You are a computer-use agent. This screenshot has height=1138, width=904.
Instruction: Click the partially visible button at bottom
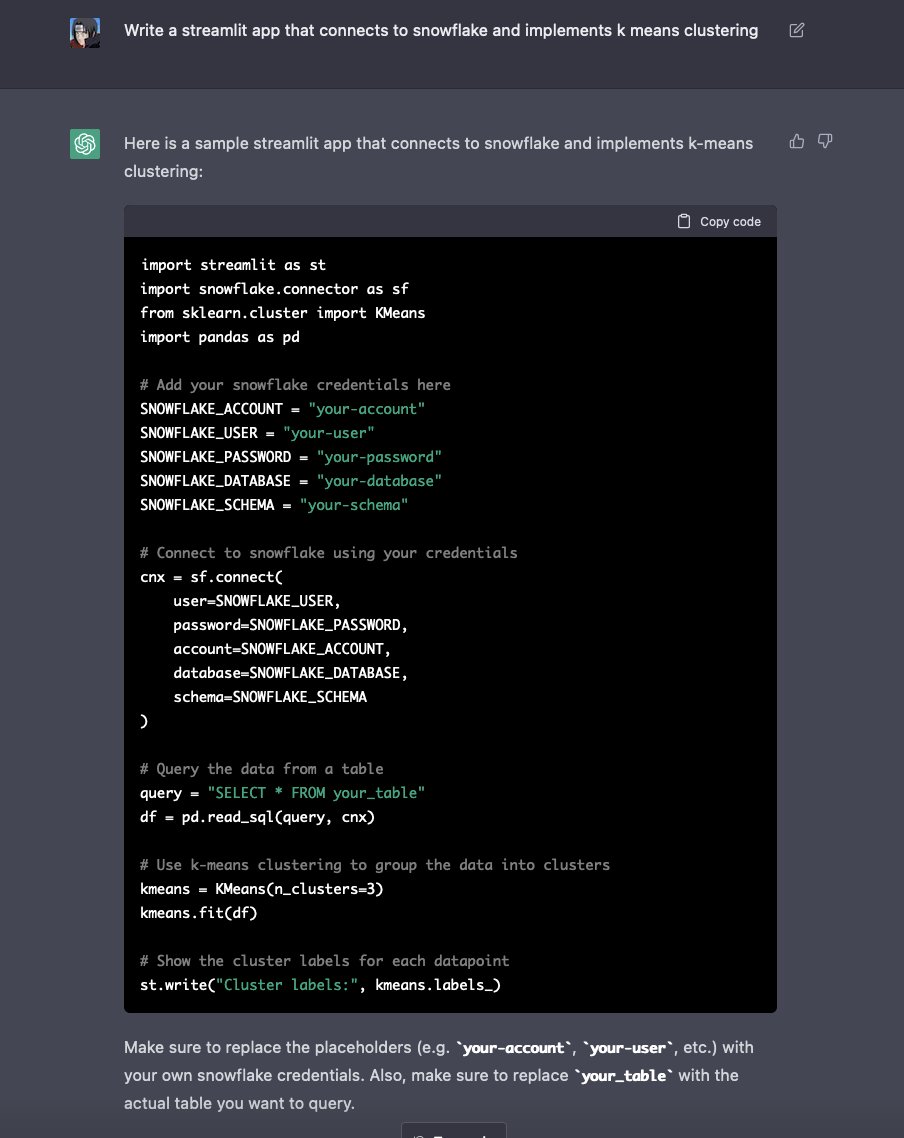(453, 1130)
